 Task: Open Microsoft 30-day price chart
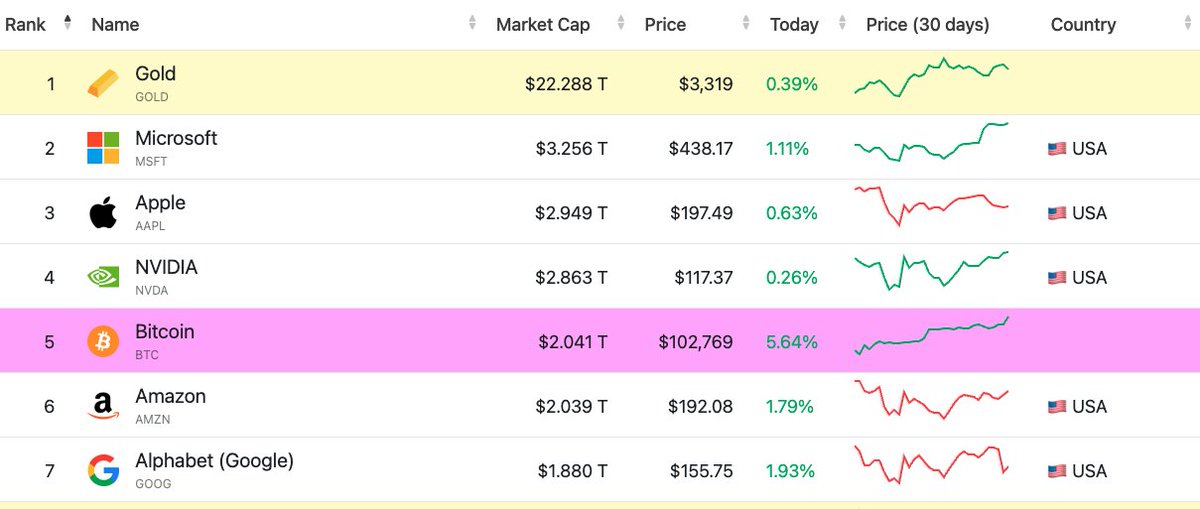(x=931, y=142)
